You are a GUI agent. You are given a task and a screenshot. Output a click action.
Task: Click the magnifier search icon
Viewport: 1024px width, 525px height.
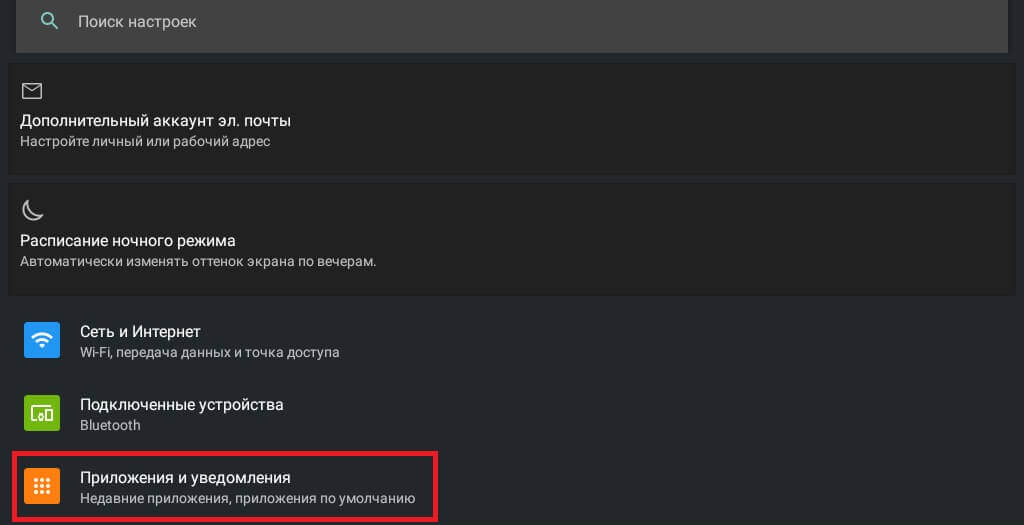[50, 21]
